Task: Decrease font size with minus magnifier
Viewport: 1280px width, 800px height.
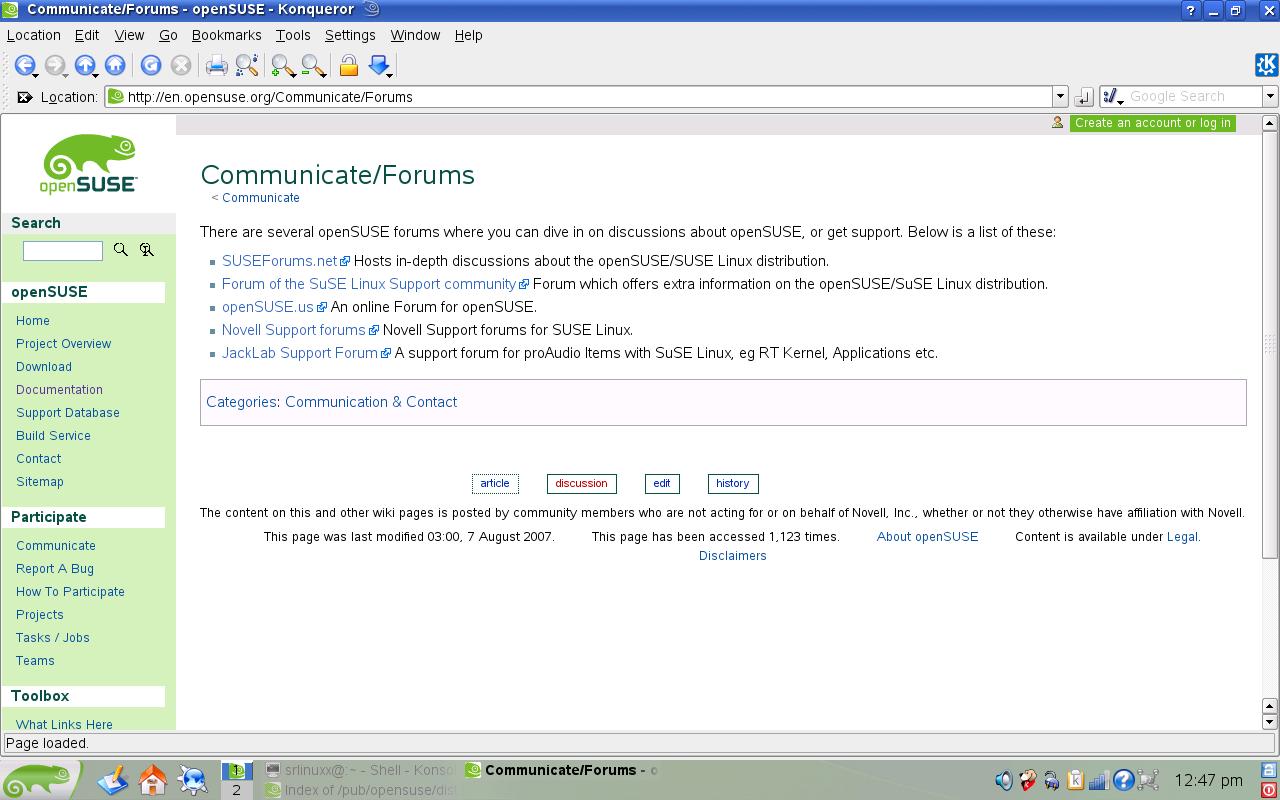Action: click(x=312, y=65)
